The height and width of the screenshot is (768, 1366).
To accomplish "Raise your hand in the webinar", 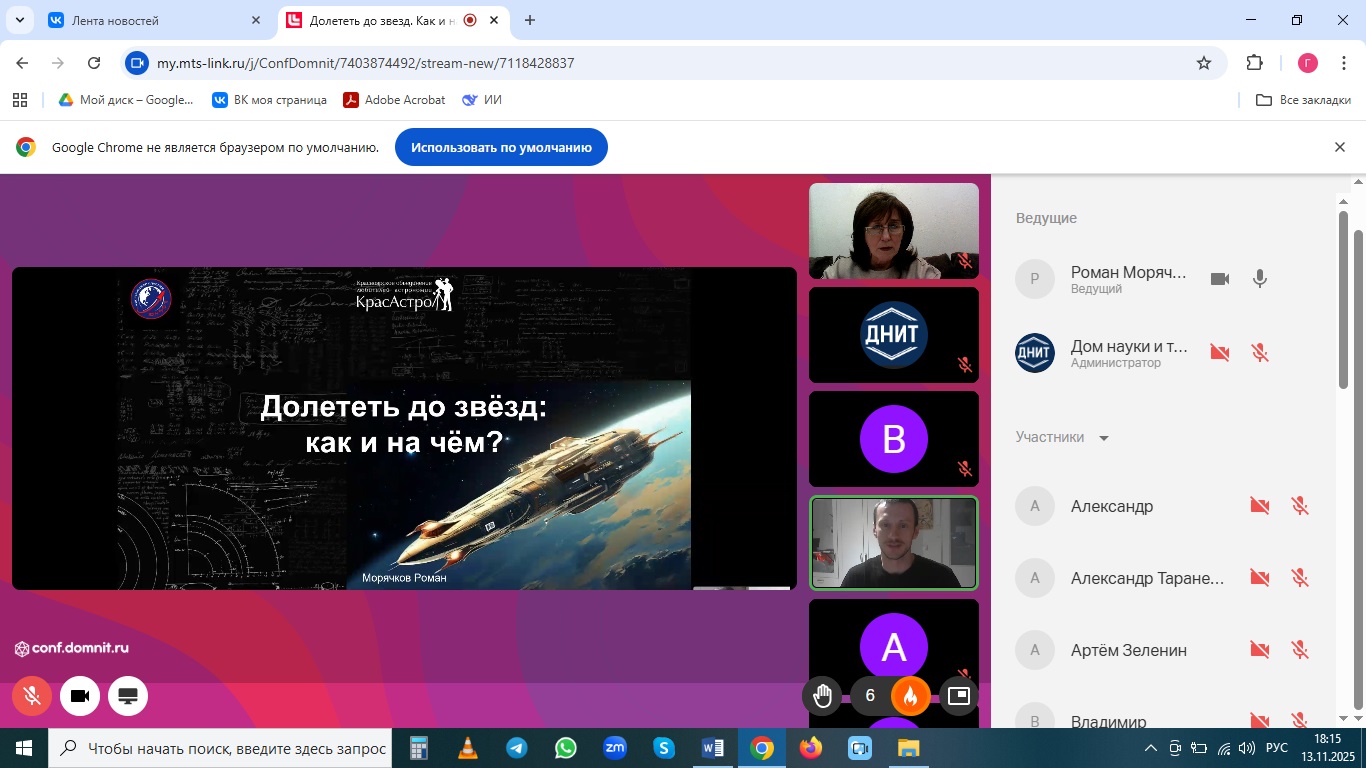I will pos(822,696).
